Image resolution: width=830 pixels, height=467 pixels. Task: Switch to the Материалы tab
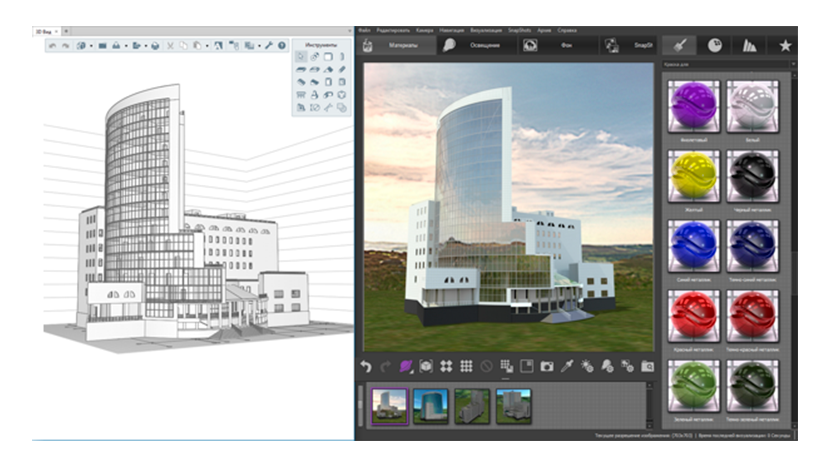coord(397,46)
